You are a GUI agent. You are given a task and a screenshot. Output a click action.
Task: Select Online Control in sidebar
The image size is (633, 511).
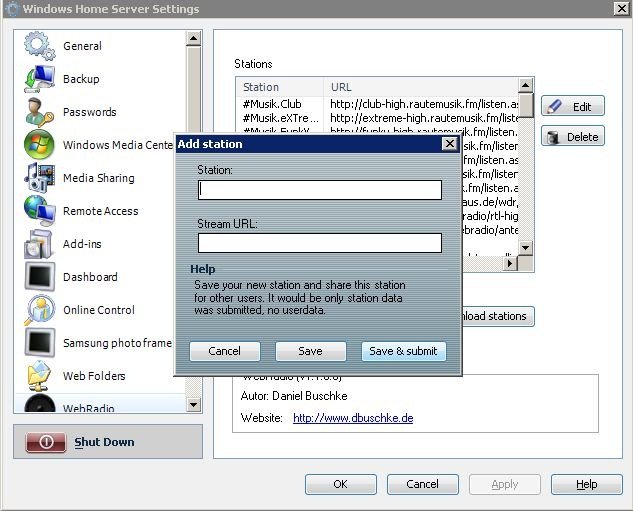tap(99, 310)
